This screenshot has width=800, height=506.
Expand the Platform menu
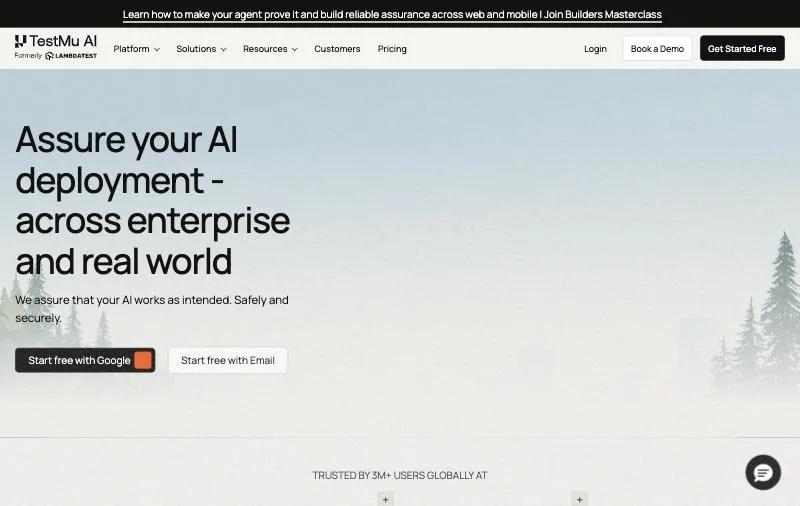[x=136, y=49]
